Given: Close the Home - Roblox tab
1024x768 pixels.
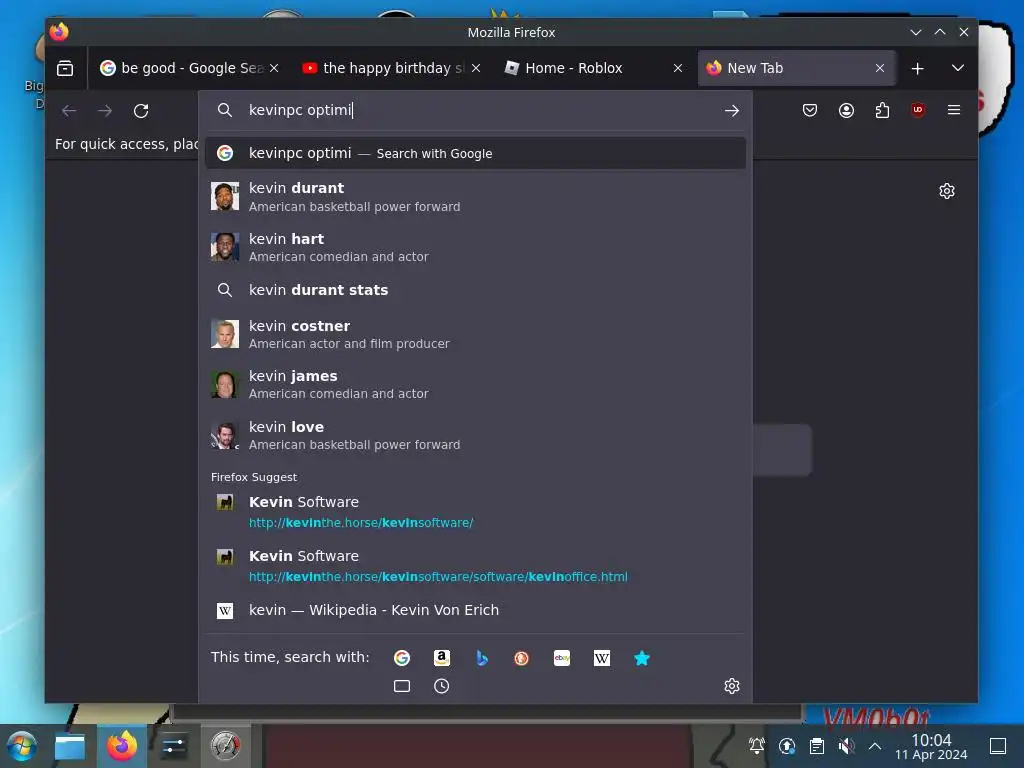Looking at the screenshot, I should [x=678, y=68].
